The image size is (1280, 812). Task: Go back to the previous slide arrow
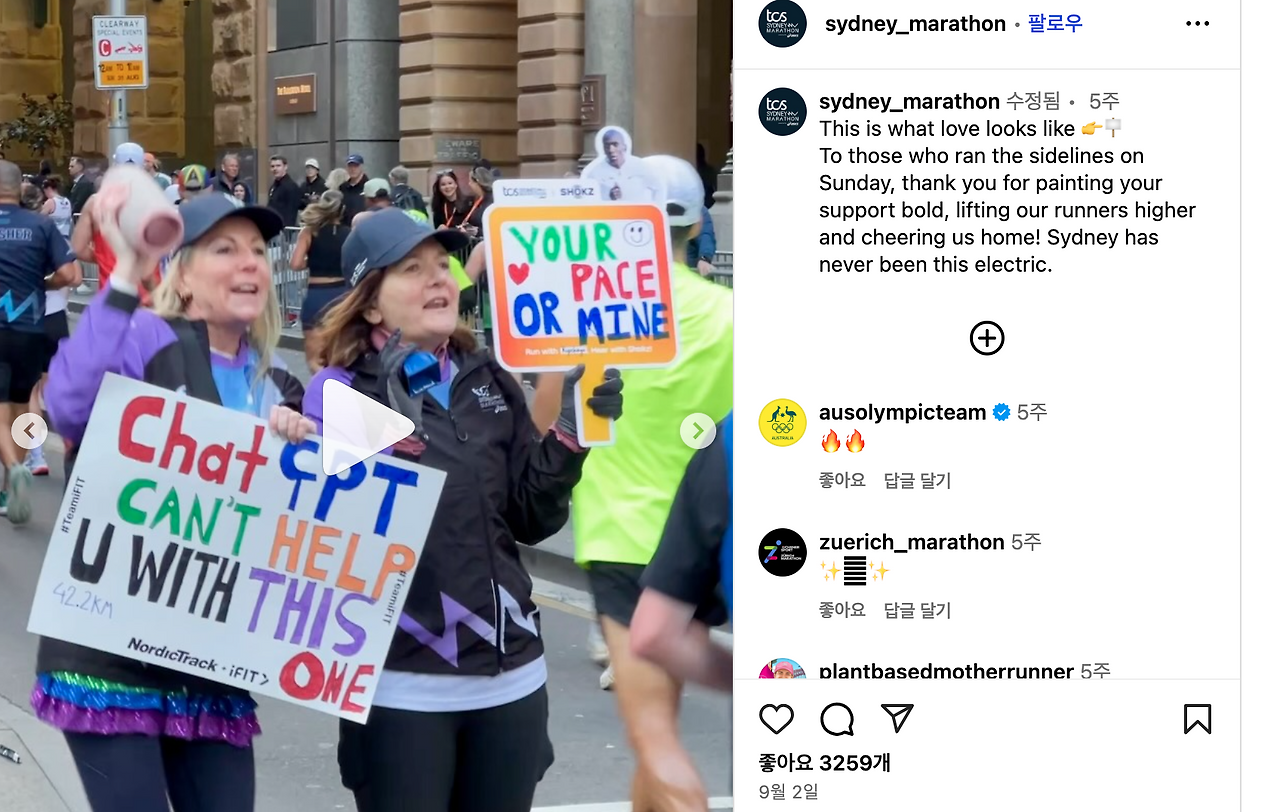tap(29, 431)
